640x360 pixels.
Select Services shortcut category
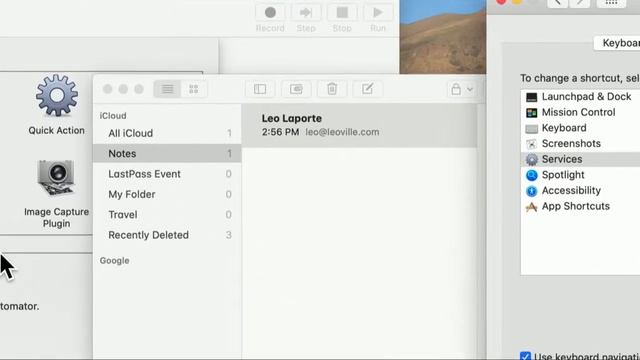click(x=580, y=159)
